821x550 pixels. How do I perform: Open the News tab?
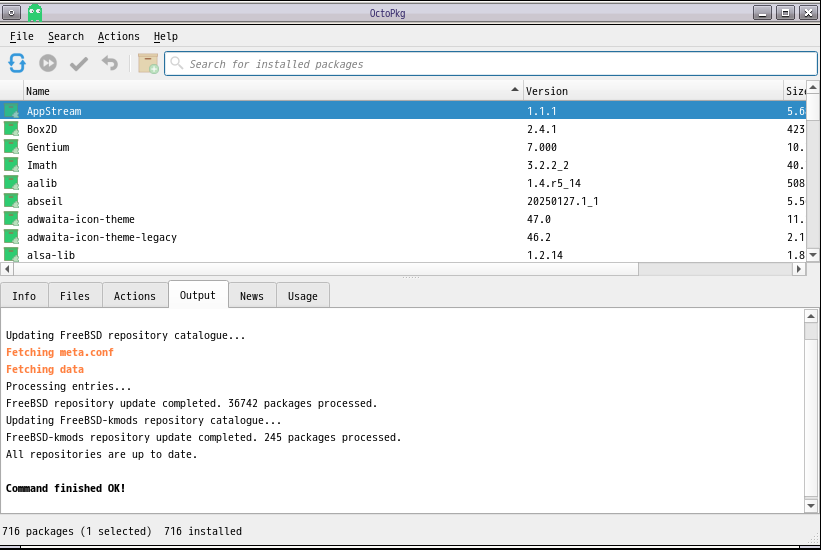click(x=252, y=296)
